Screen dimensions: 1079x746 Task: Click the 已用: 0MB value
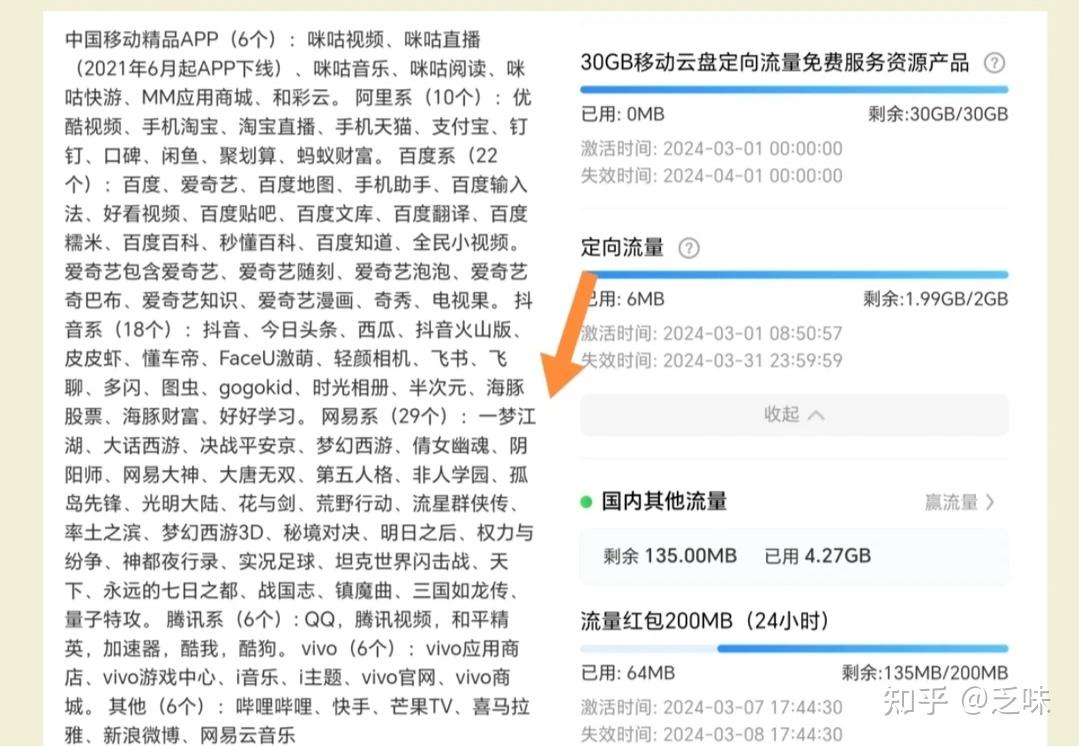[623, 114]
